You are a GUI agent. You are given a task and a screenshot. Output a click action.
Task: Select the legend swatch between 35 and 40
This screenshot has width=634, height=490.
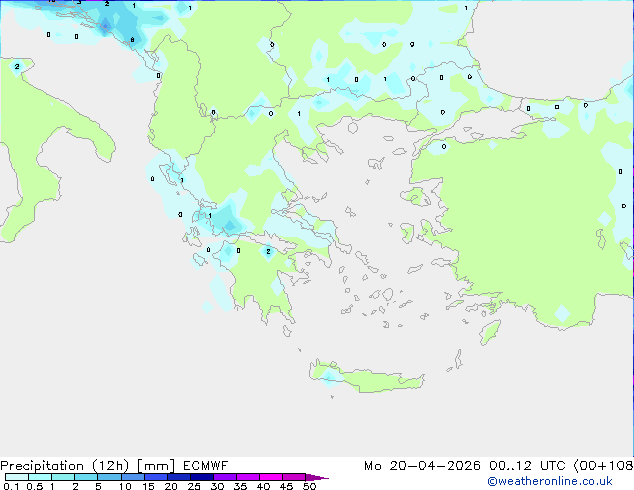(248, 477)
